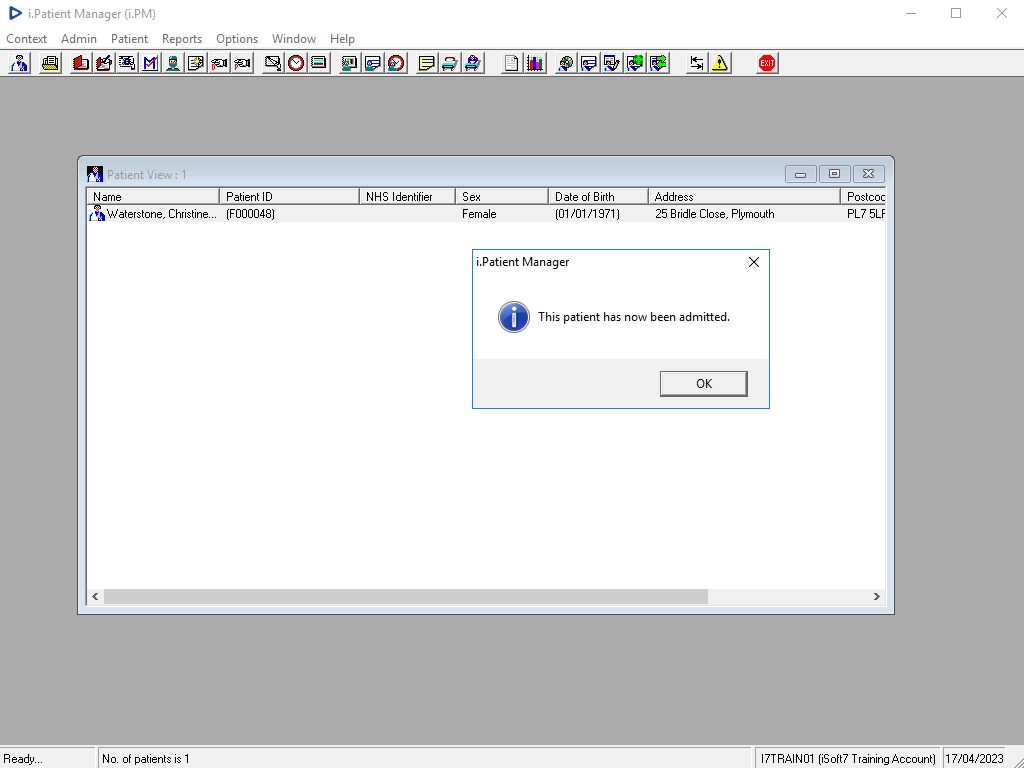Click the globe disc toolbar icon
This screenshot has height=768, width=1024.
point(566,63)
